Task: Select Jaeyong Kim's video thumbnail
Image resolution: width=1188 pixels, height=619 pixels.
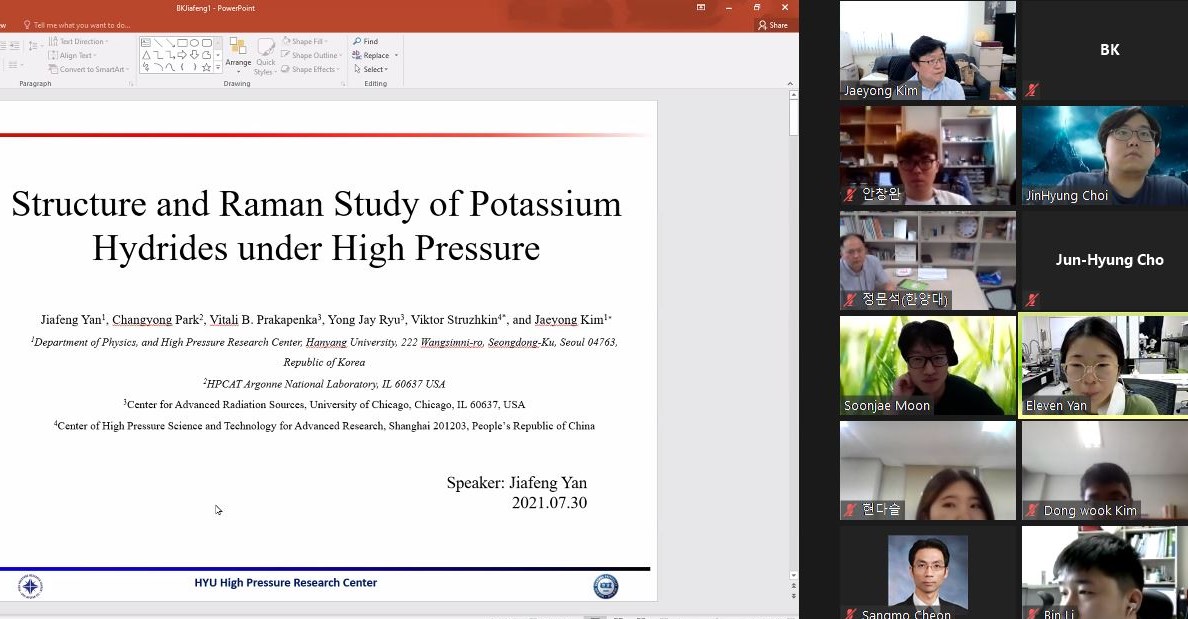Action: coord(927,50)
